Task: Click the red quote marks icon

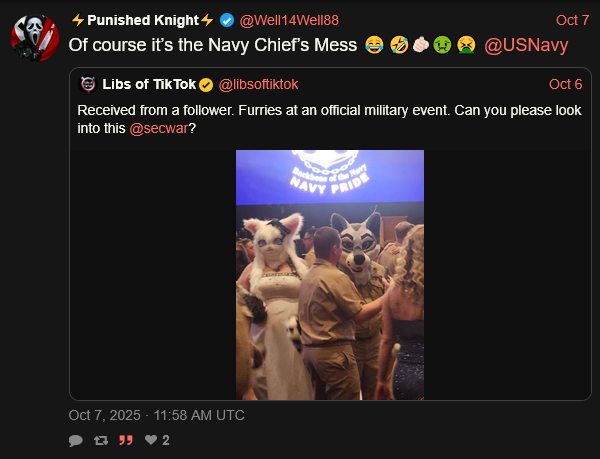Action: coord(126,440)
